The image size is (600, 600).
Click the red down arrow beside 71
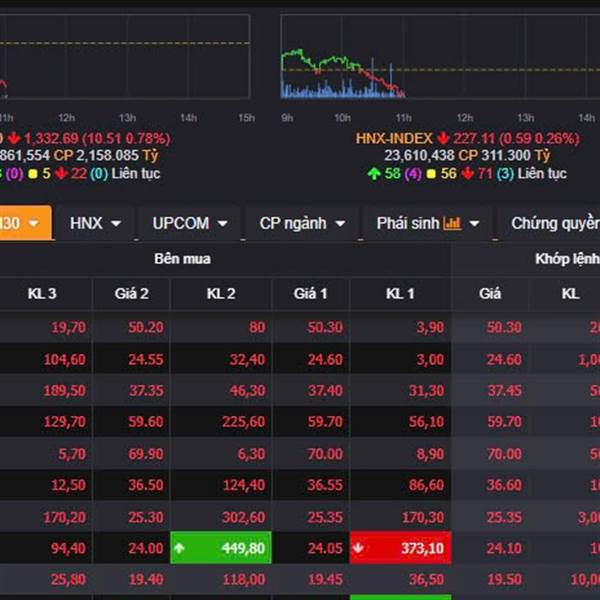[x=467, y=174]
